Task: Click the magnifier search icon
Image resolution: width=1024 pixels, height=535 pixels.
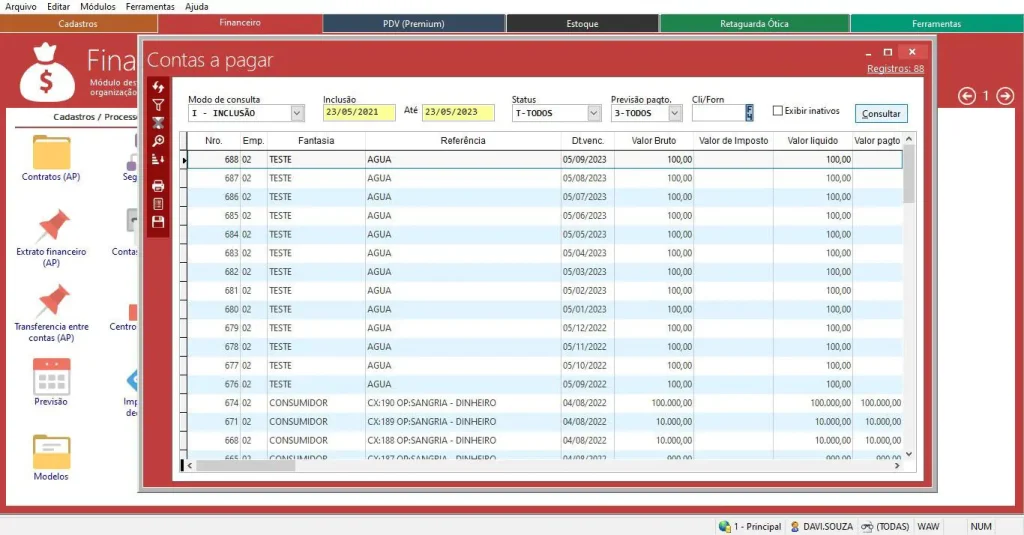Action: 158,141
